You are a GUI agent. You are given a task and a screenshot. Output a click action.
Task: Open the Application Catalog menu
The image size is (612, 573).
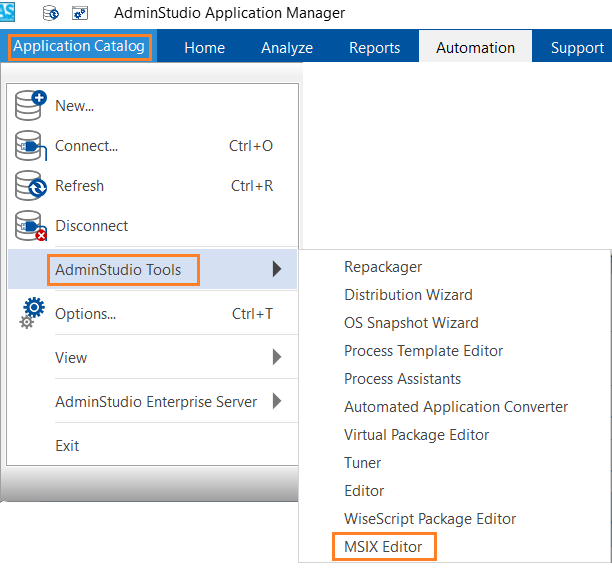tap(80, 46)
